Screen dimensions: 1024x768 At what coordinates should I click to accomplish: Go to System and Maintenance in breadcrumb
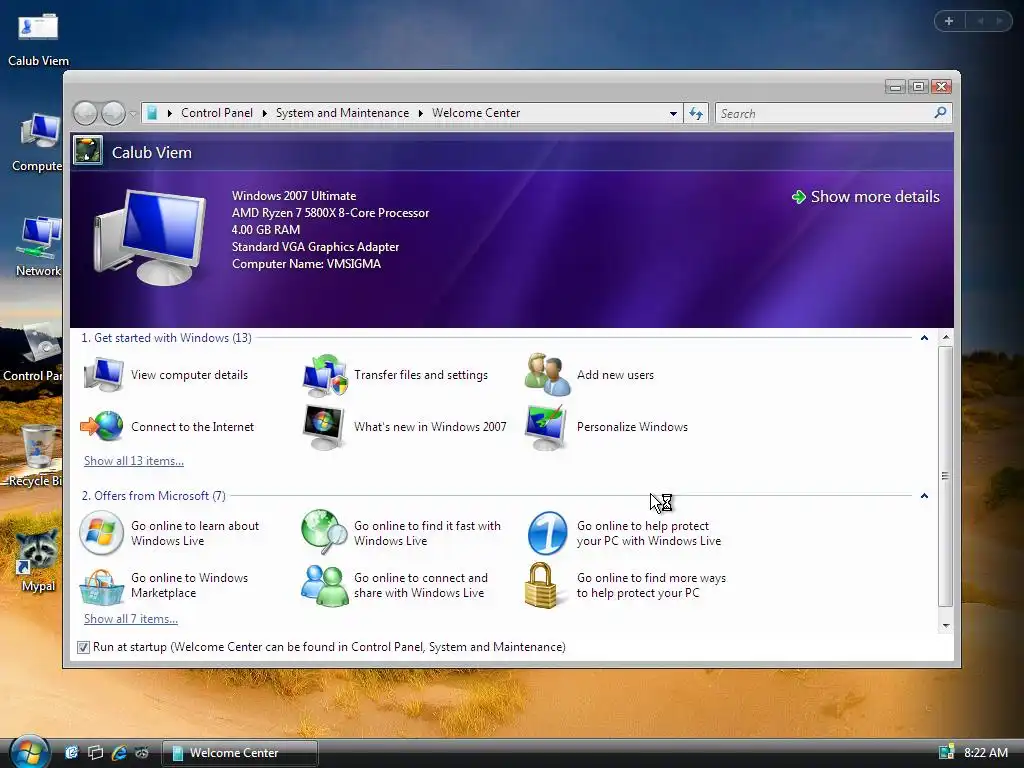pos(342,113)
